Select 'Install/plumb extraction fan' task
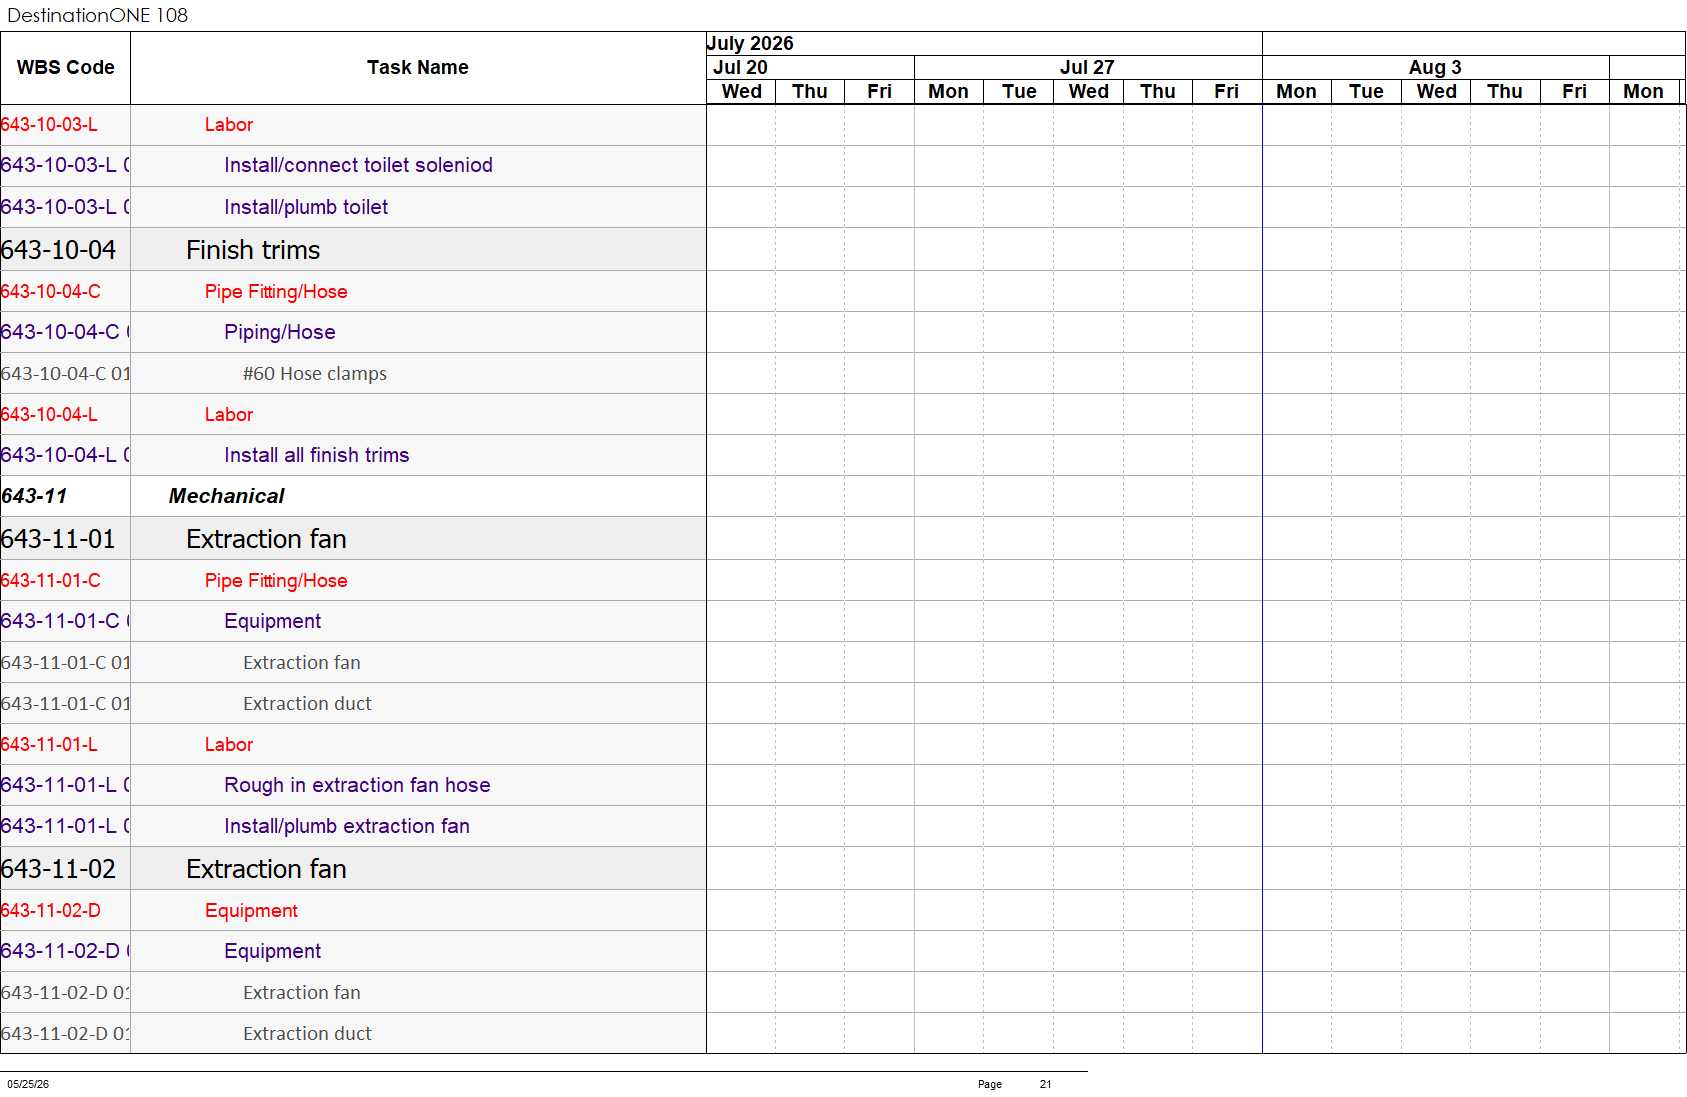 [x=347, y=826]
